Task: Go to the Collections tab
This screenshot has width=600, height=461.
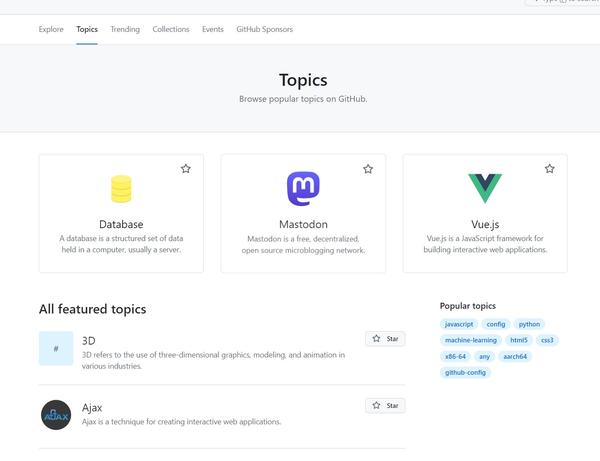Action: (171, 30)
